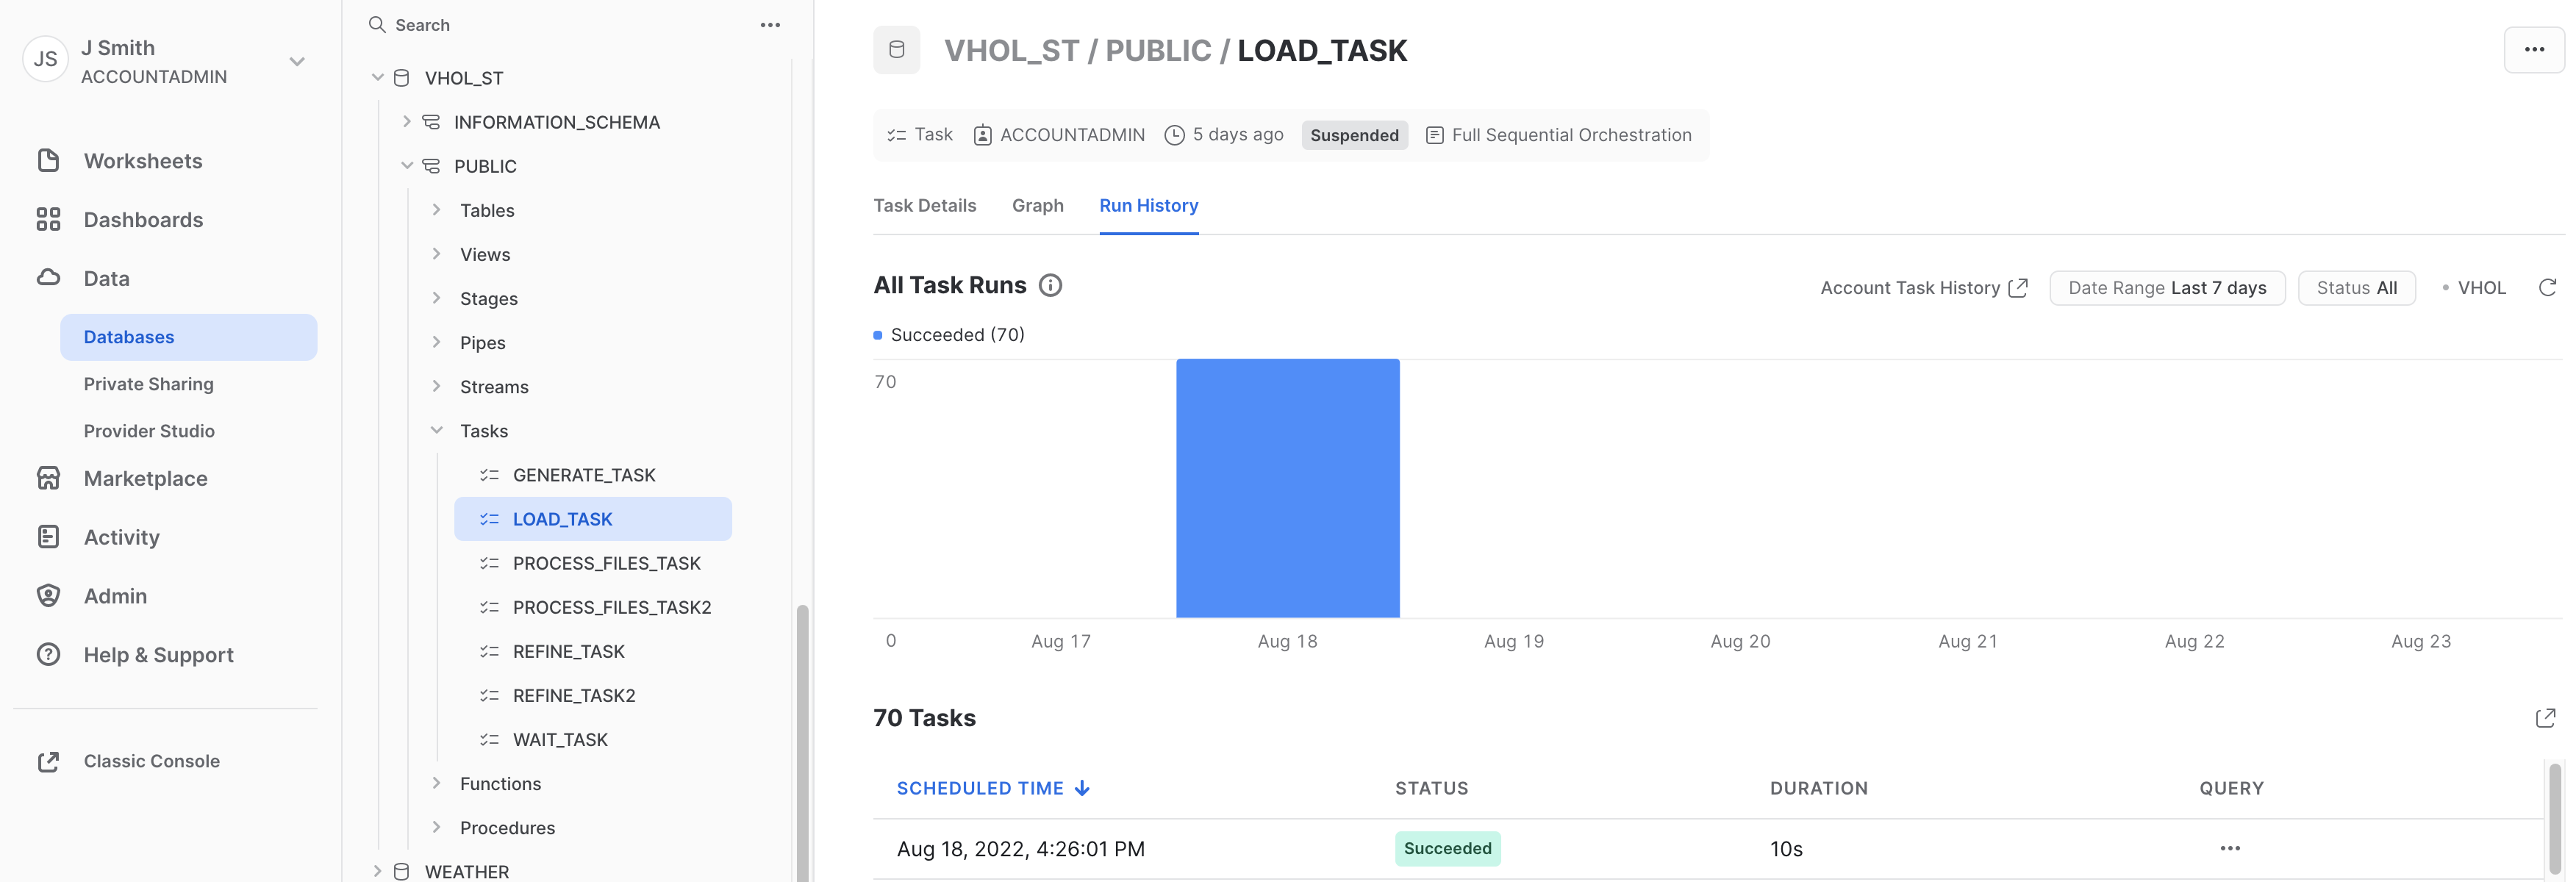Screen dimensions: 2576x882
Task: Click the Marketplace storefront icon
Action: coord(48,478)
